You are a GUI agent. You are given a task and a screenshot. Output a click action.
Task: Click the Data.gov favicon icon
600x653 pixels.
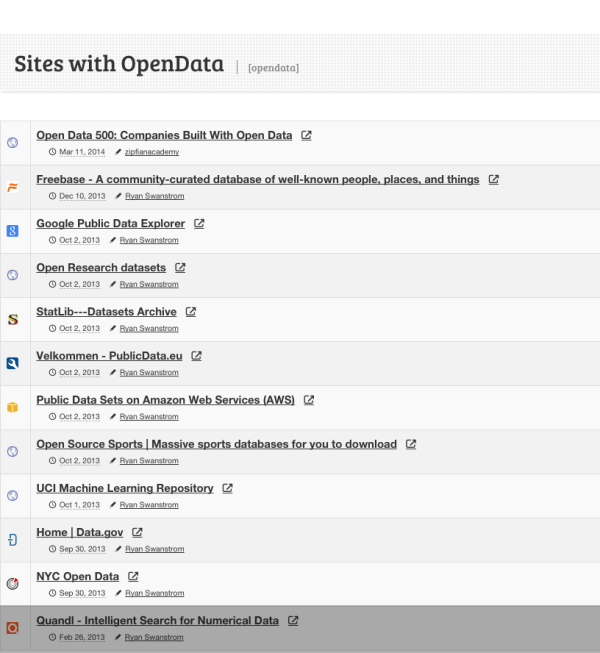coord(13,539)
